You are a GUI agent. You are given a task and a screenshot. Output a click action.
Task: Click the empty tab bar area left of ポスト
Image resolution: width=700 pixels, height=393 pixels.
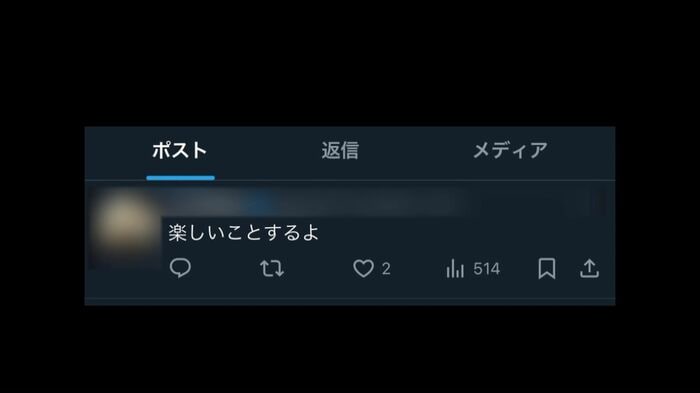click(x=116, y=152)
